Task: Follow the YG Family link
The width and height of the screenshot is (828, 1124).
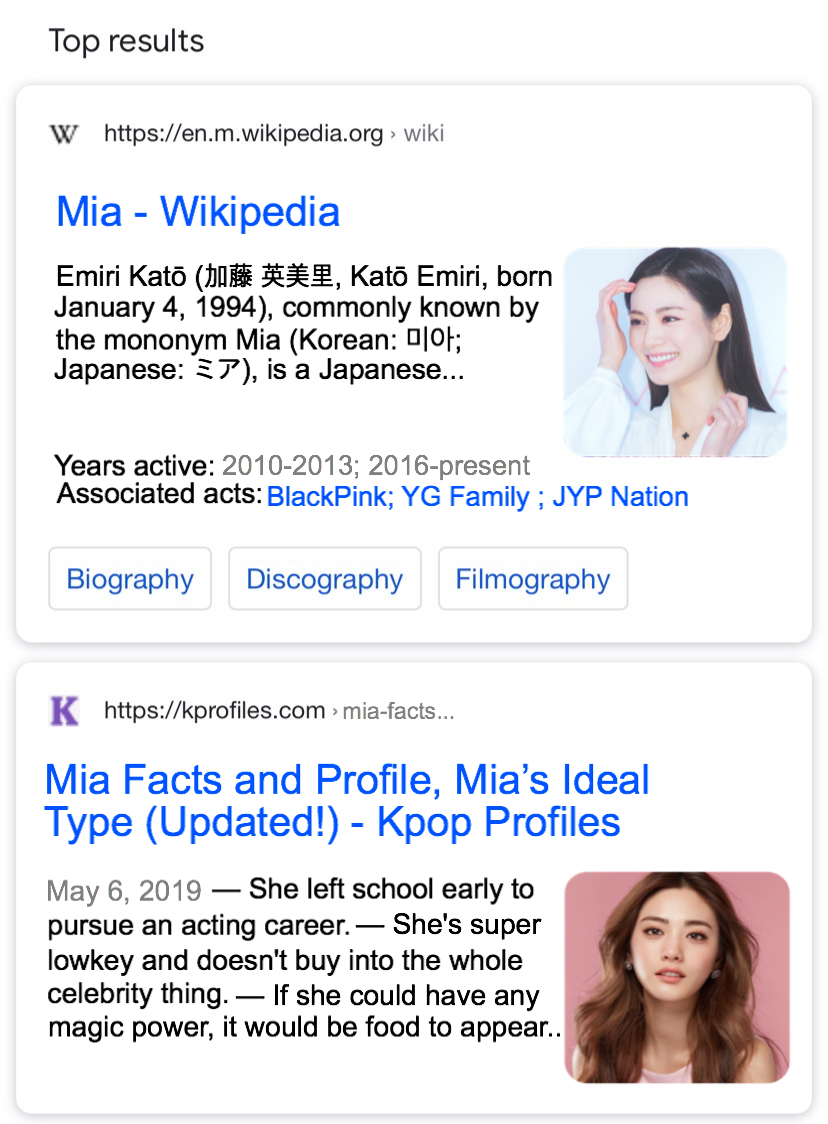Action: point(465,496)
